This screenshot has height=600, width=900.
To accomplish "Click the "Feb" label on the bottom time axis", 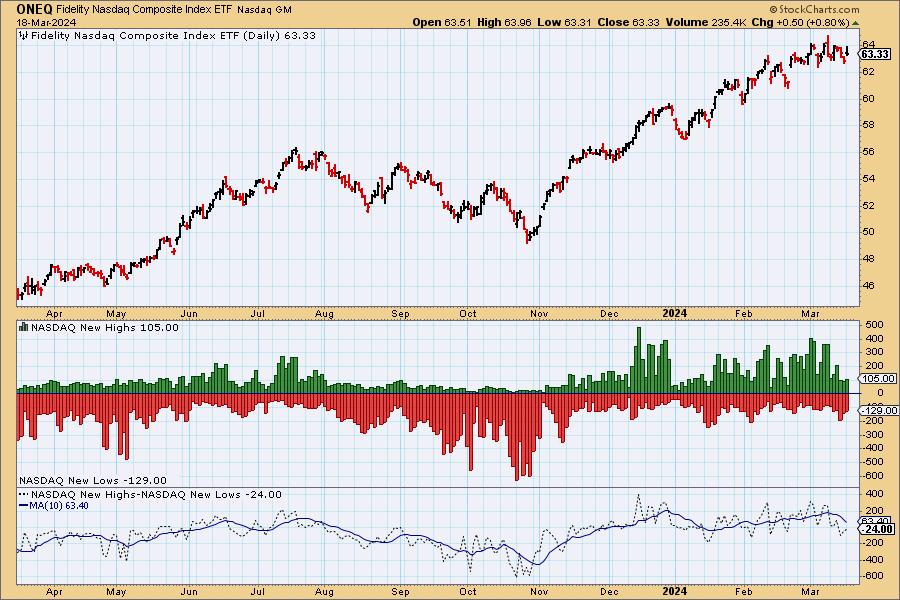I will (744, 591).
